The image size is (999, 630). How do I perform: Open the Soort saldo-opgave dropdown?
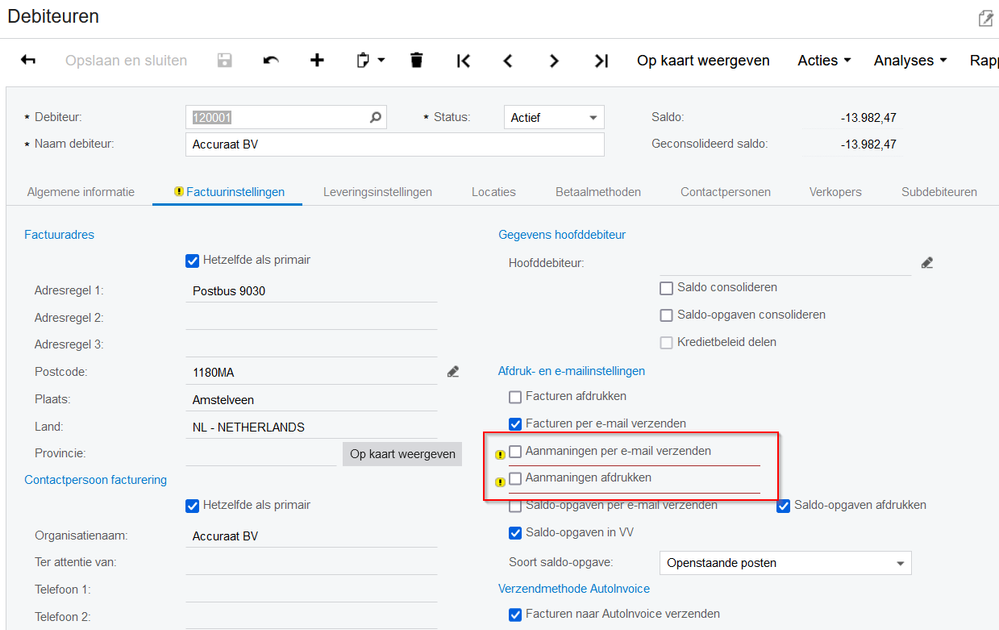899,562
